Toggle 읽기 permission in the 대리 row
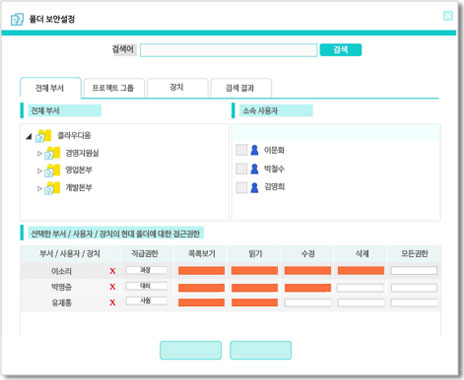Image resolution: width=464 pixels, height=380 pixels. 255,288
